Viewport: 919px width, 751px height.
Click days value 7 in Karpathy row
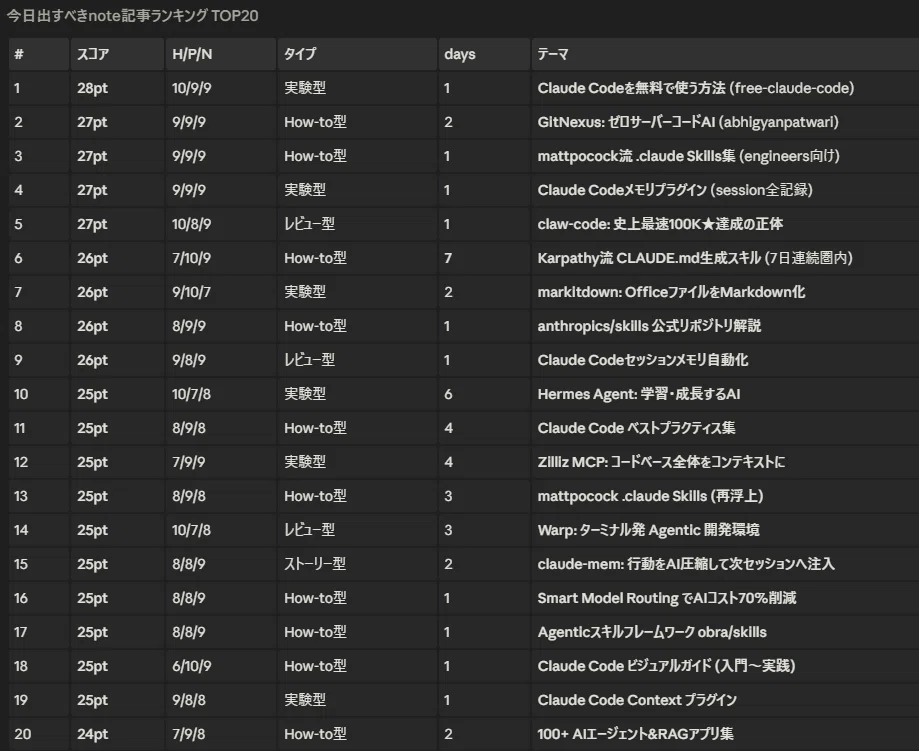(484, 259)
